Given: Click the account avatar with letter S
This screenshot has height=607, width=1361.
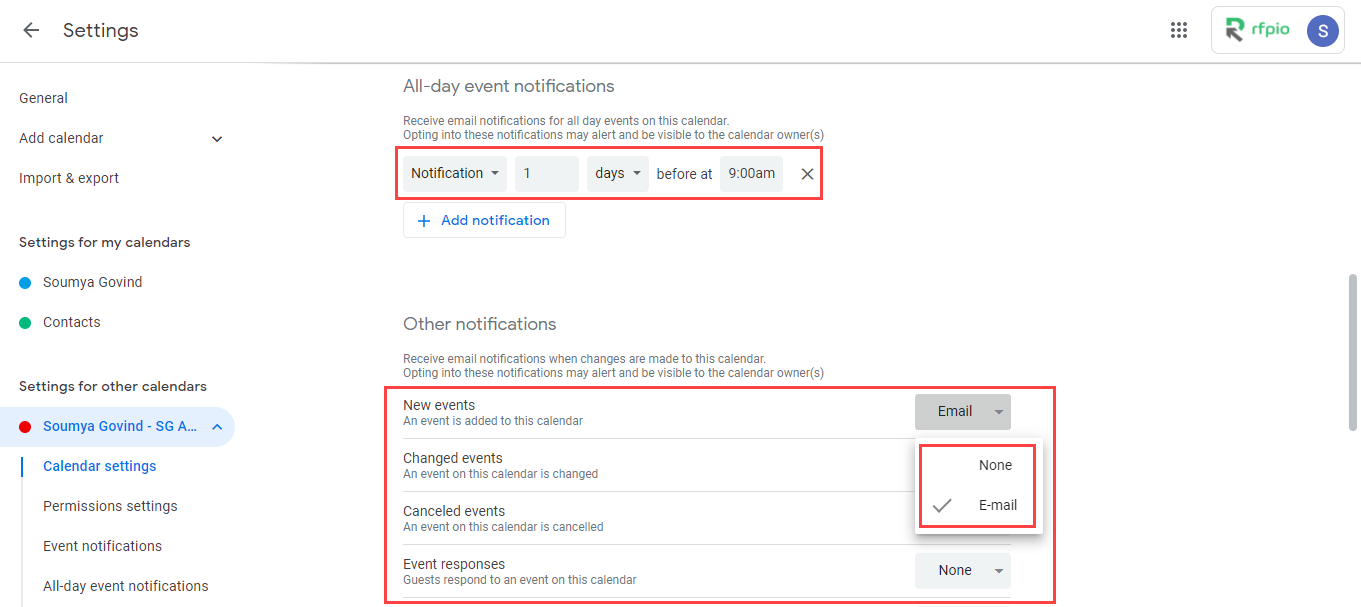Looking at the screenshot, I should pos(1323,30).
